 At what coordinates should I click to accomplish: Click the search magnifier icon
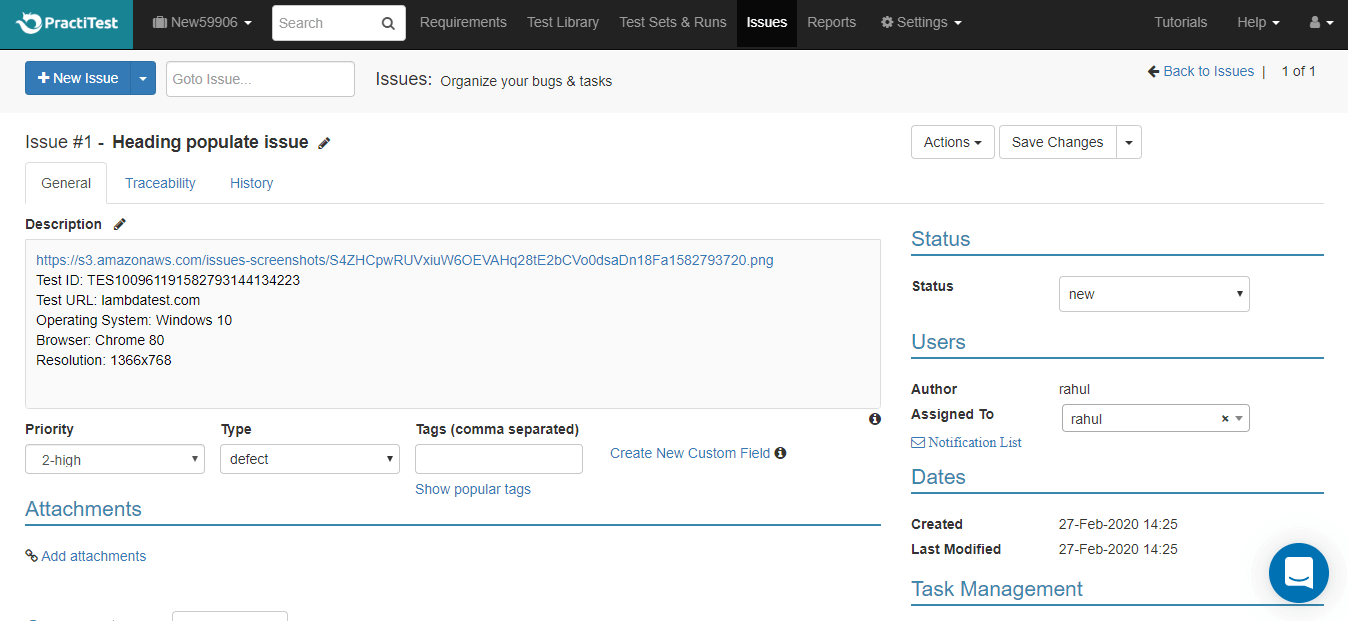[x=388, y=23]
